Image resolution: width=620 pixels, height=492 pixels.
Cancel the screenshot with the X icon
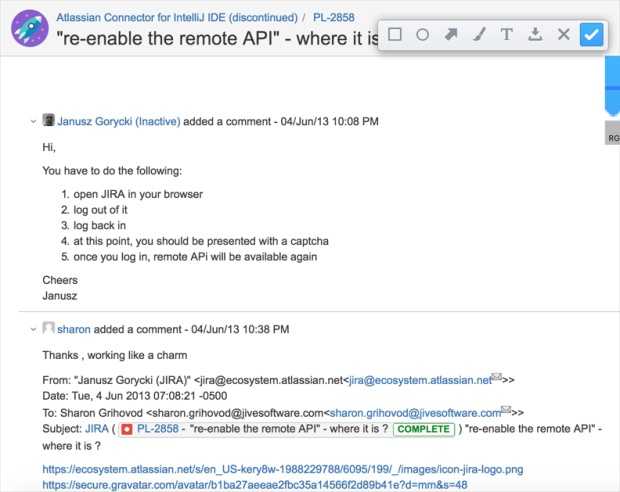(563, 34)
